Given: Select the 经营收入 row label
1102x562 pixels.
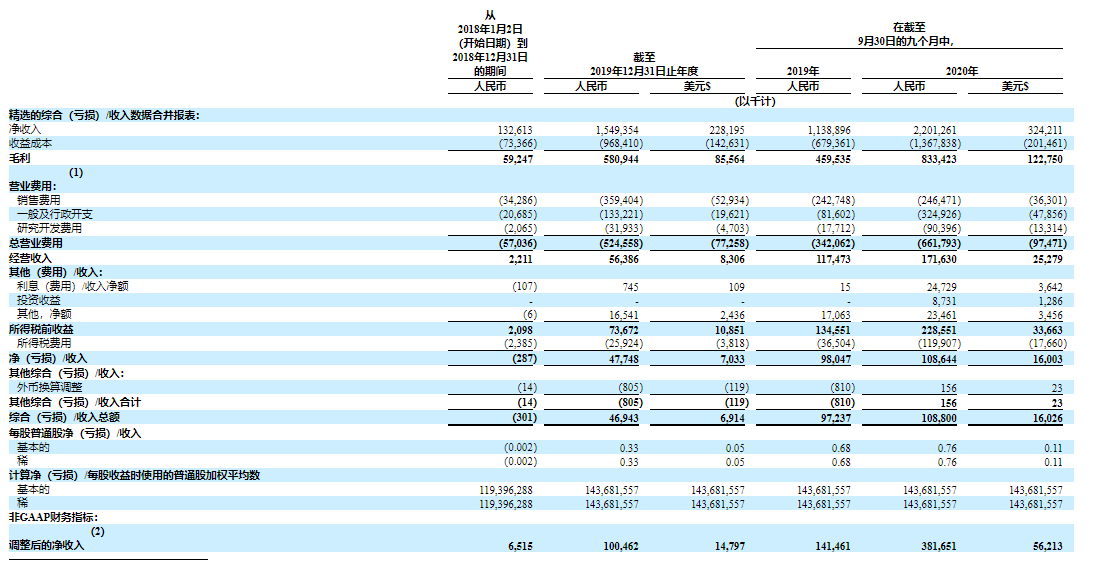Looking at the screenshot, I should click(x=30, y=258).
